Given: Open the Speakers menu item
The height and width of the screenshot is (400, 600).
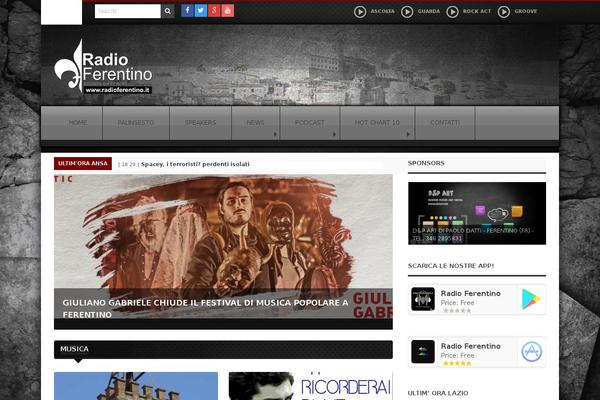Looking at the screenshot, I should tap(200, 122).
